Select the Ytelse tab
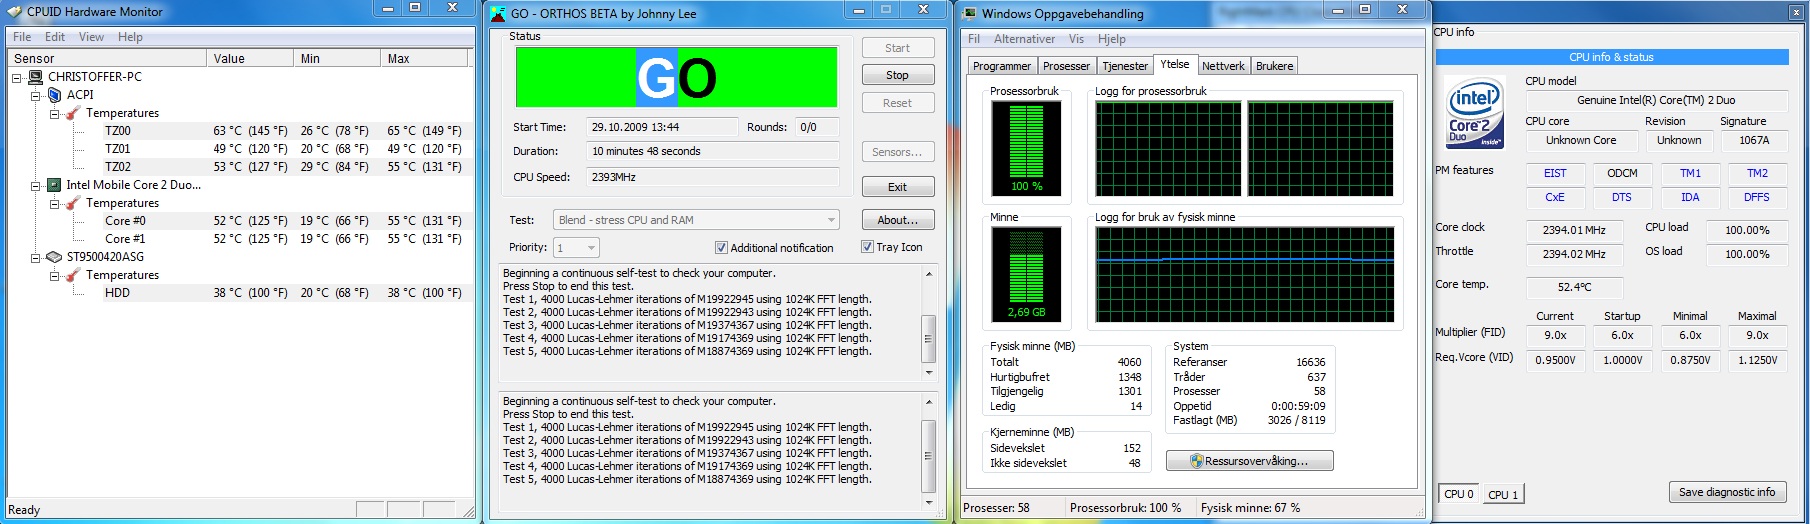The image size is (1810, 524). click(x=1175, y=64)
